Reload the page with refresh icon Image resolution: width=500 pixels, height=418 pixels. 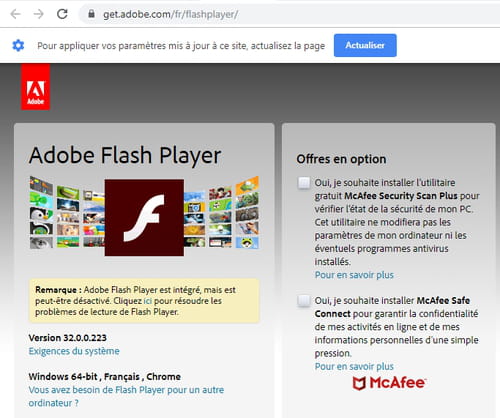click(62, 14)
